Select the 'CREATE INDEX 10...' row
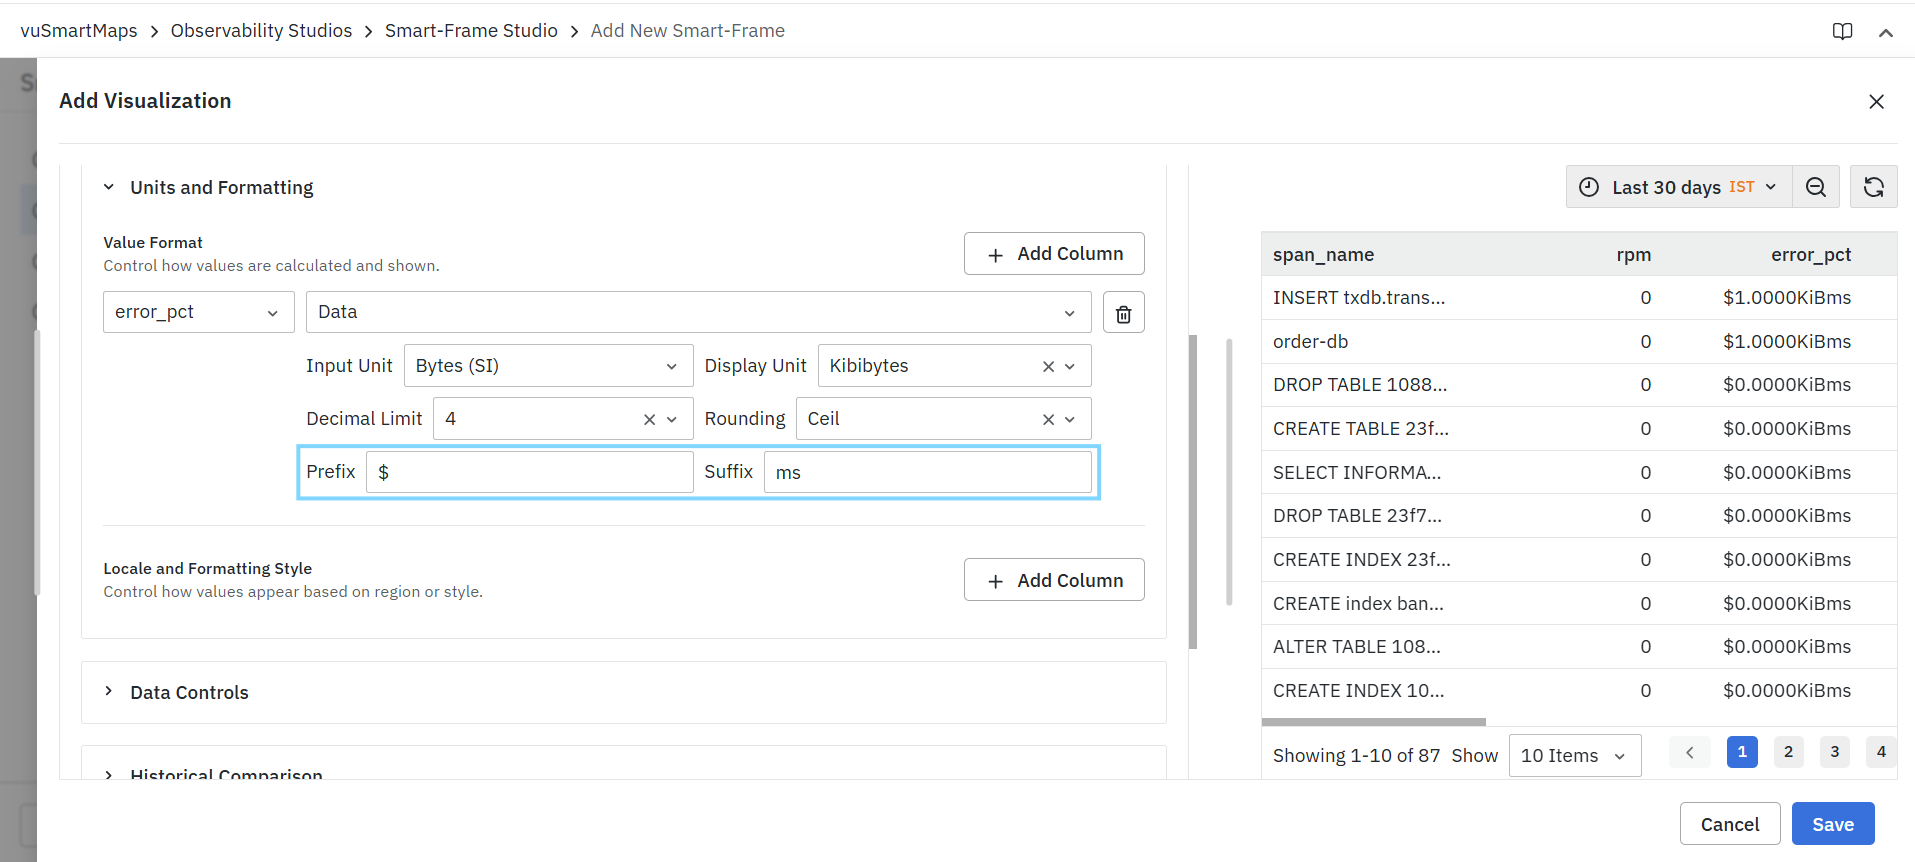 (1579, 691)
